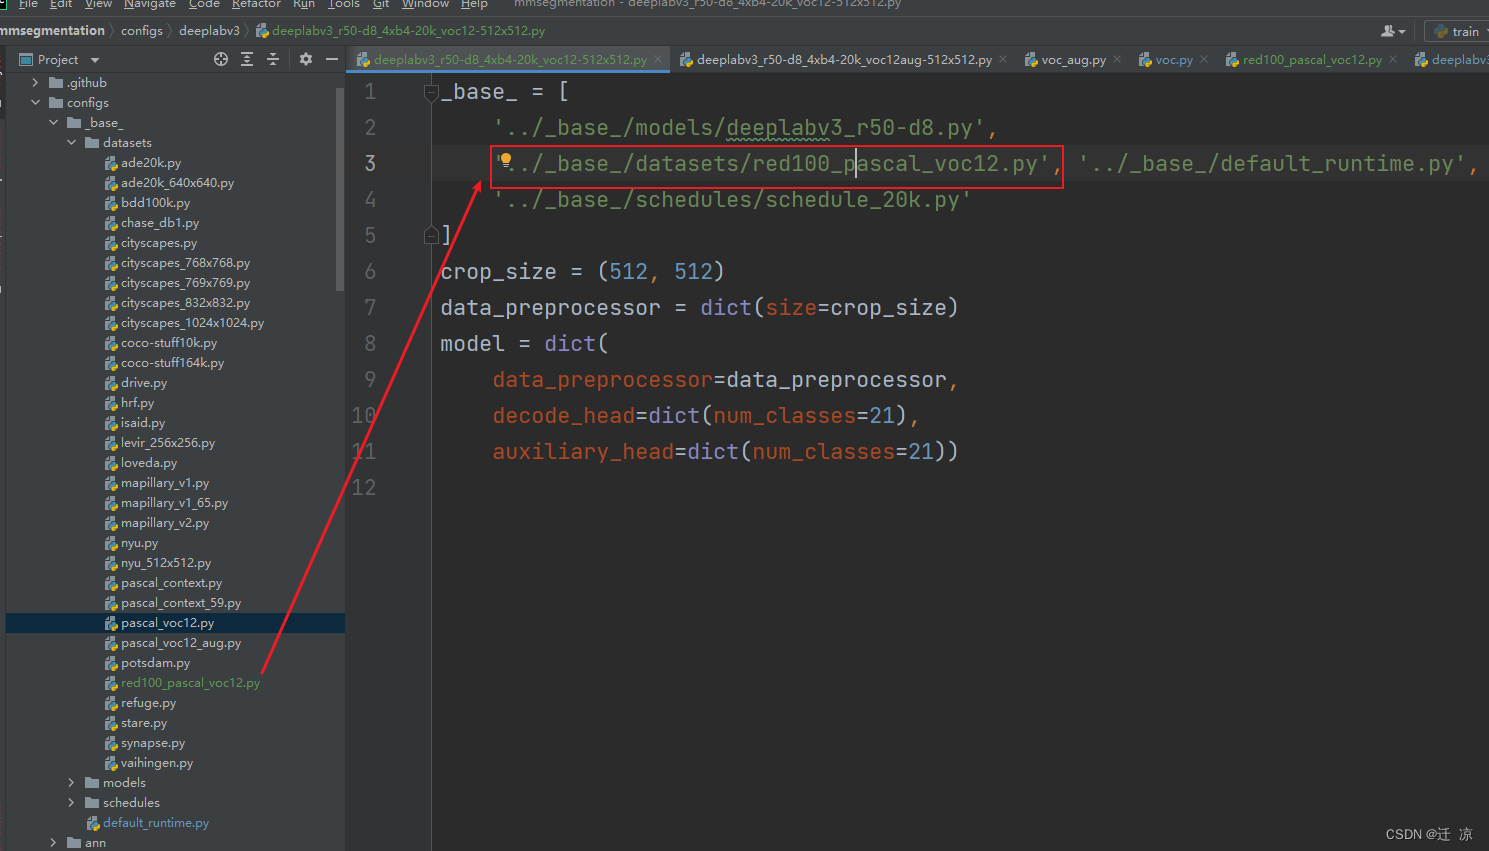This screenshot has width=1489, height=851.
Task: Select ade20k_640x640.py in the tree
Action: (x=177, y=183)
